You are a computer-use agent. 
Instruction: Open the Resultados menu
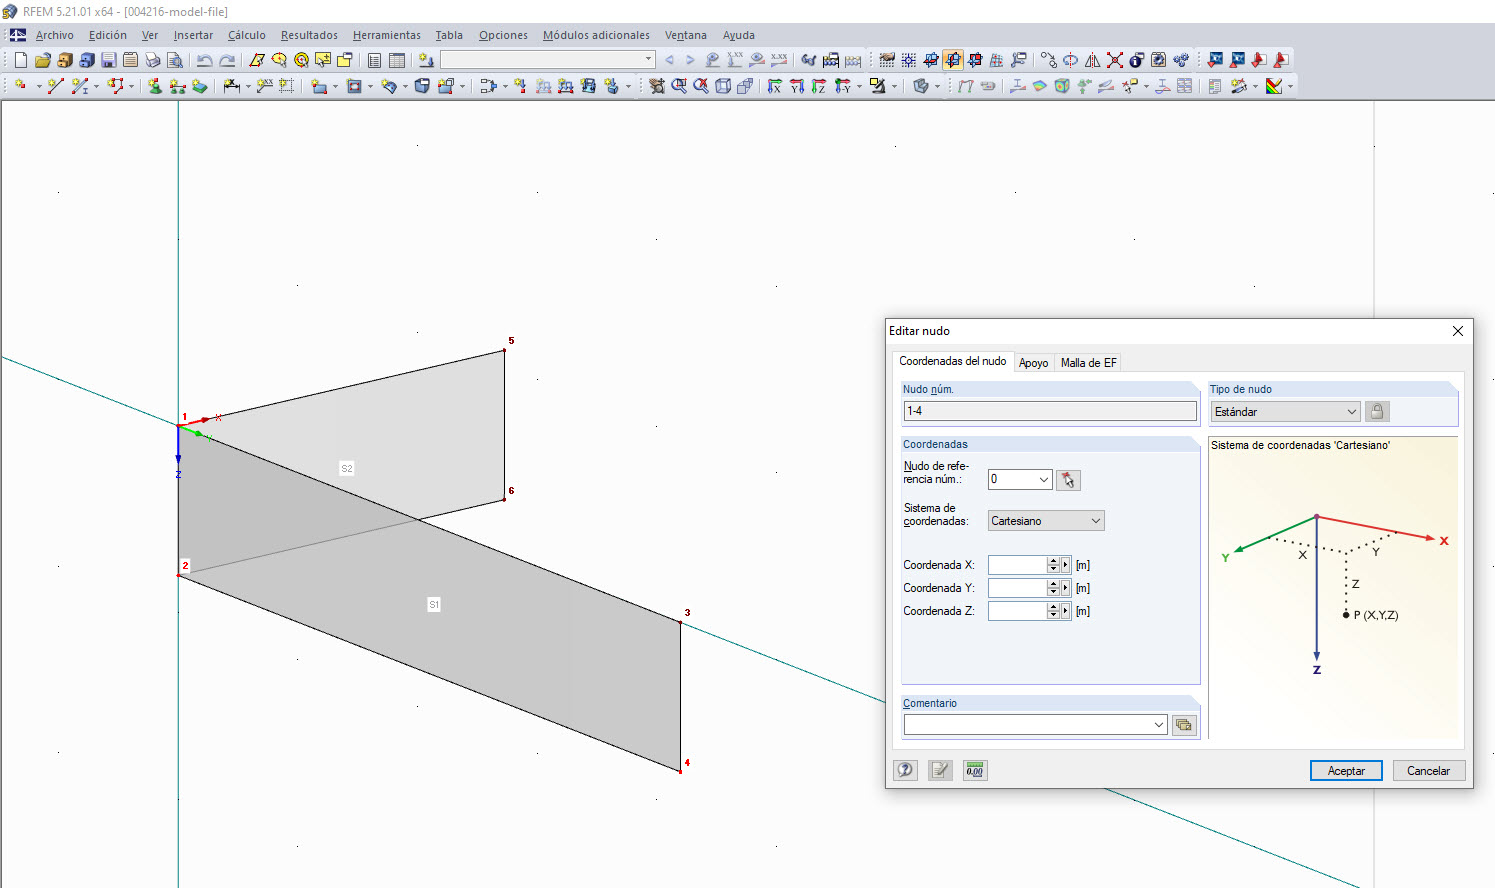coord(309,35)
